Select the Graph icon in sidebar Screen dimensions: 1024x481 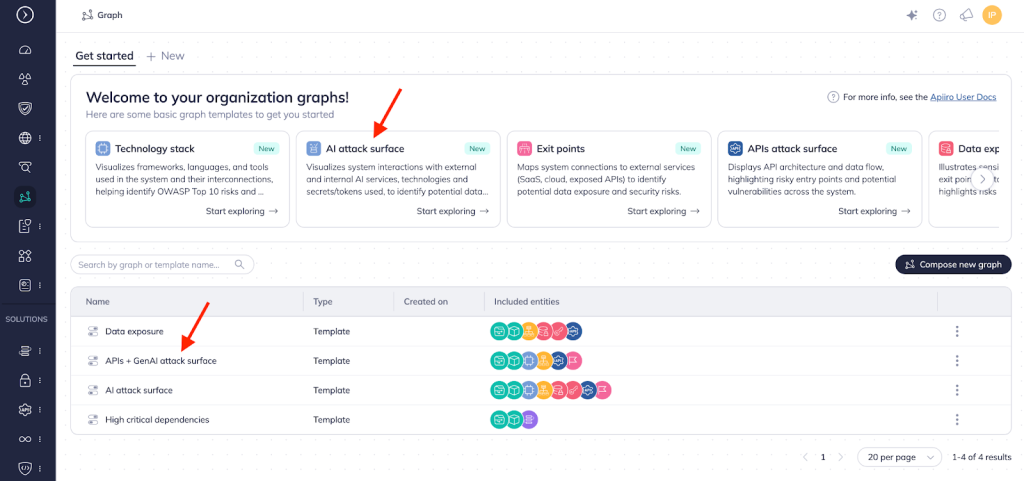click(x=26, y=197)
